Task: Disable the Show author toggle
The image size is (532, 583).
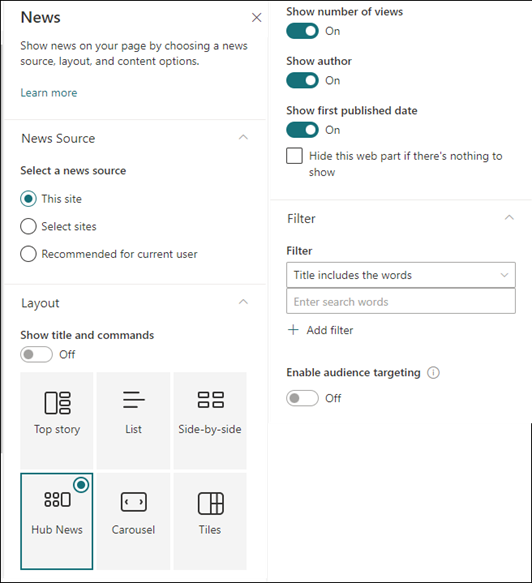Action: click(302, 80)
